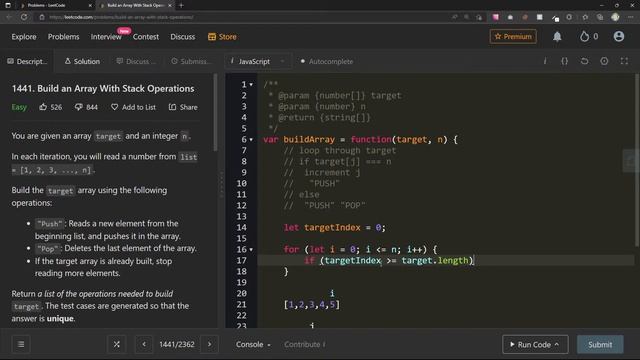640x360 pixels.
Task: Place cursor on line 17 code
Action: tap(389, 260)
